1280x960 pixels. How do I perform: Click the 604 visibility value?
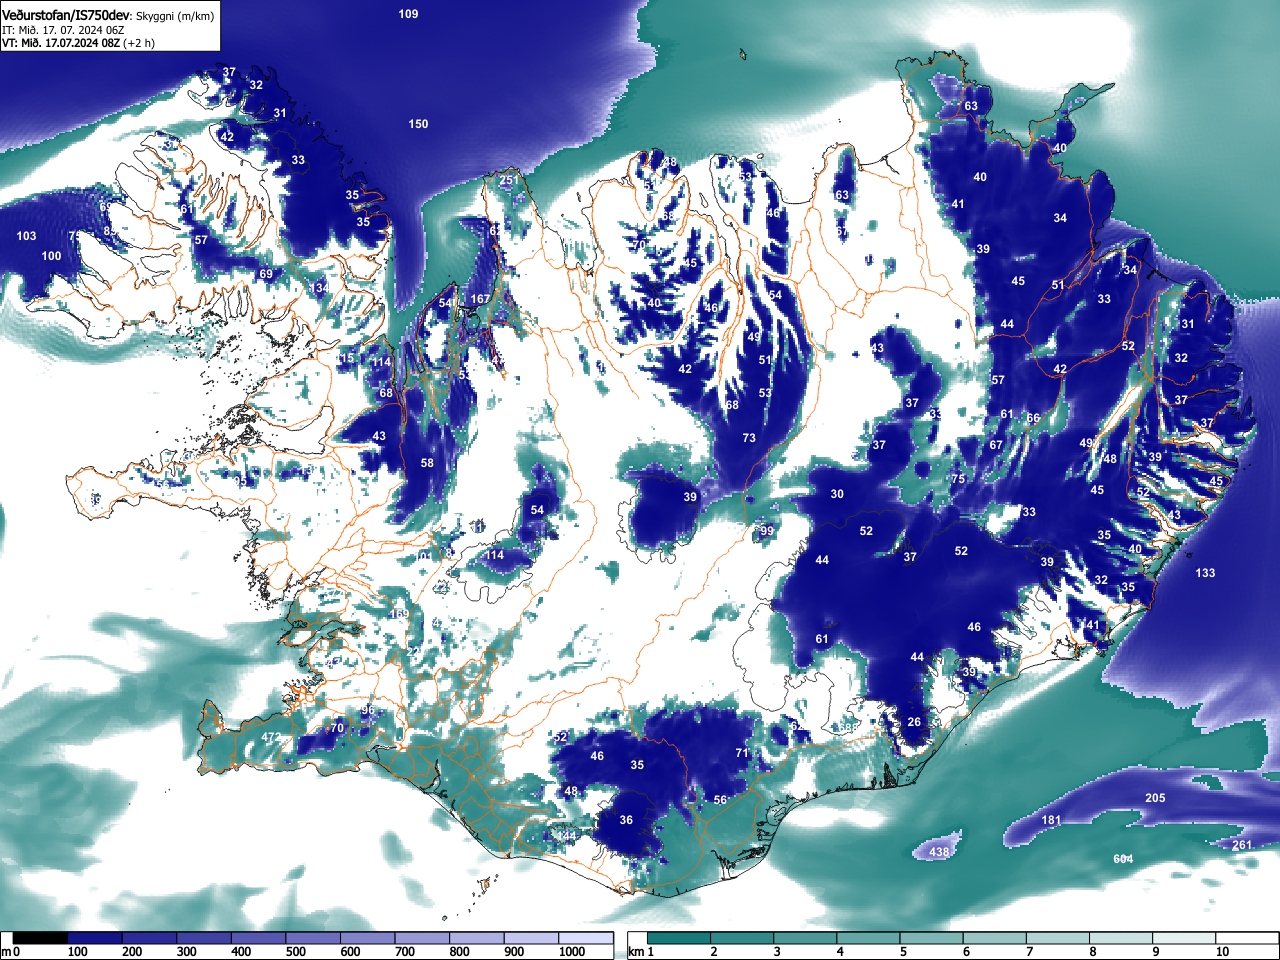[x=1123, y=859]
